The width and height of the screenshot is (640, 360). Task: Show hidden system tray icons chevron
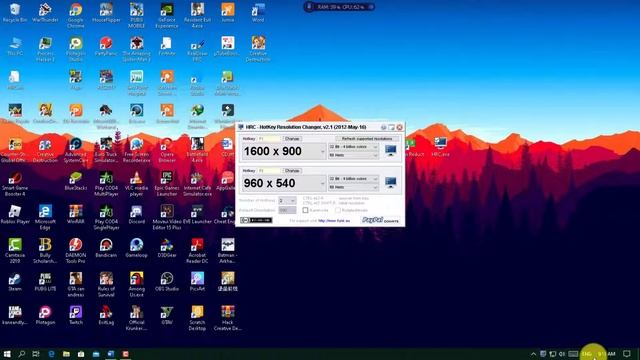point(533,354)
